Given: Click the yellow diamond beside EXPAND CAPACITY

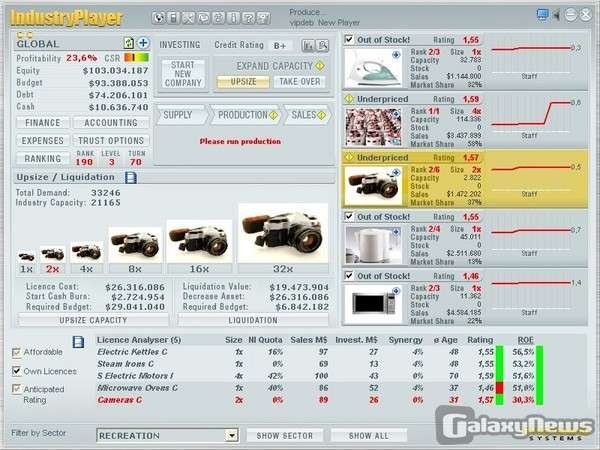Looking at the screenshot, I should pos(320,66).
